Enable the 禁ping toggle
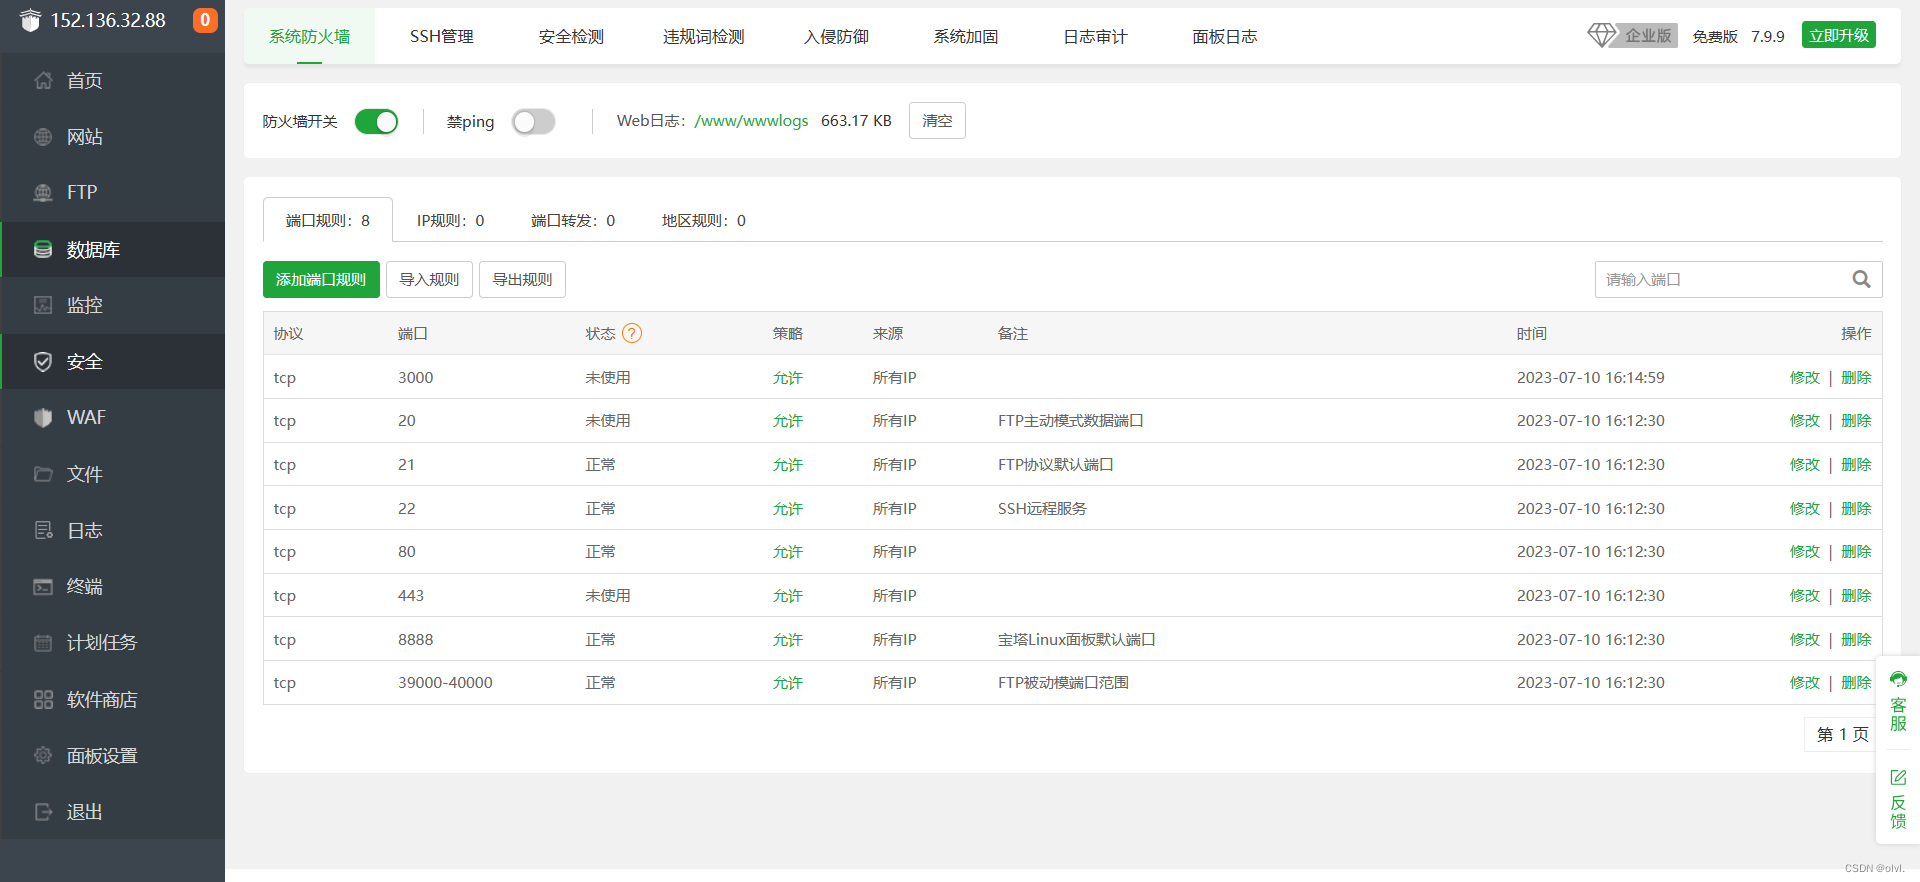The width and height of the screenshot is (1920, 882). pyautogui.click(x=533, y=121)
